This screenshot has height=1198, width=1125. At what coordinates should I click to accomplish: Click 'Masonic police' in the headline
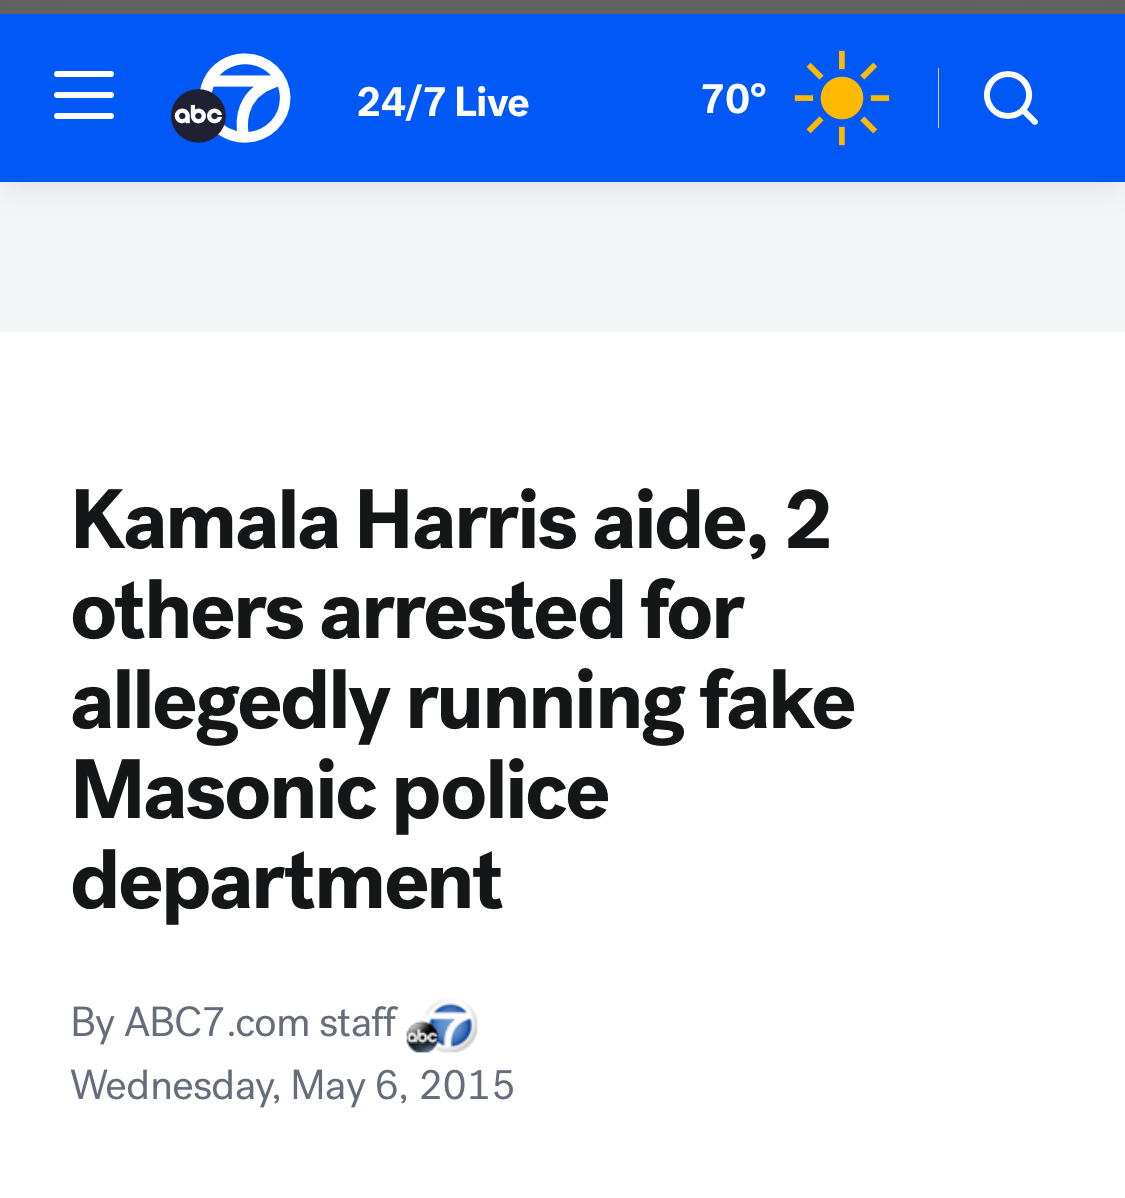click(x=340, y=792)
